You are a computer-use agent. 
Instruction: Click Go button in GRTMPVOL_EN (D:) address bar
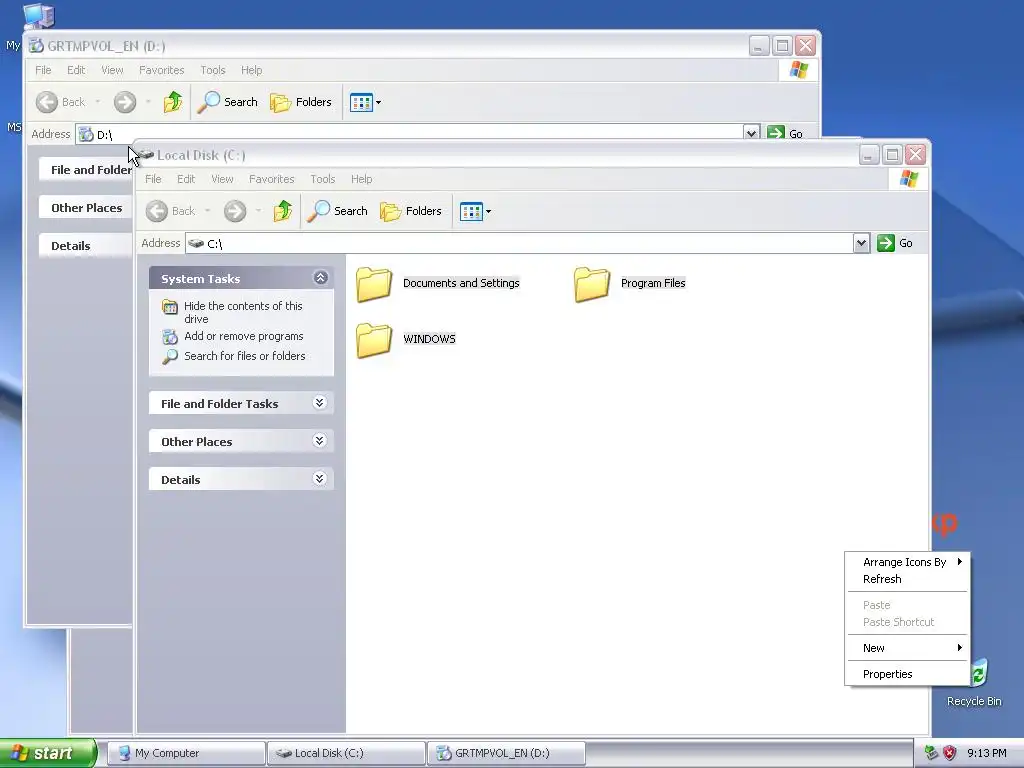pyautogui.click(x=785, y=133)
